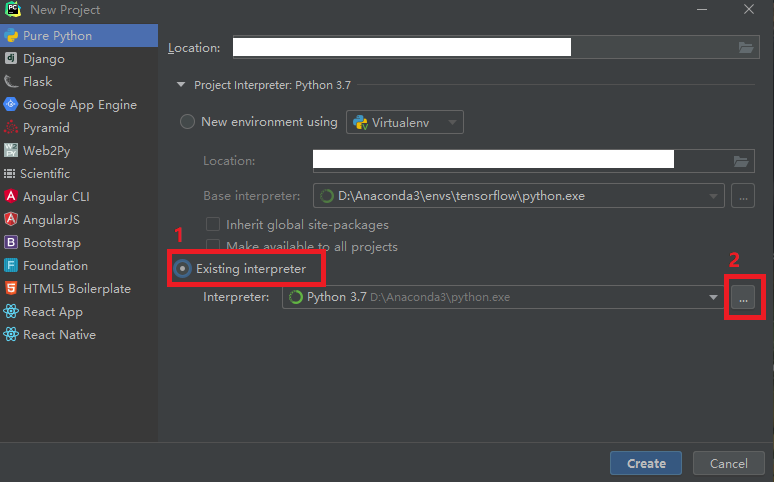Screen dimensions: 774x482
Task: Select Pure Python project type
Action: [x=79, y=36]
